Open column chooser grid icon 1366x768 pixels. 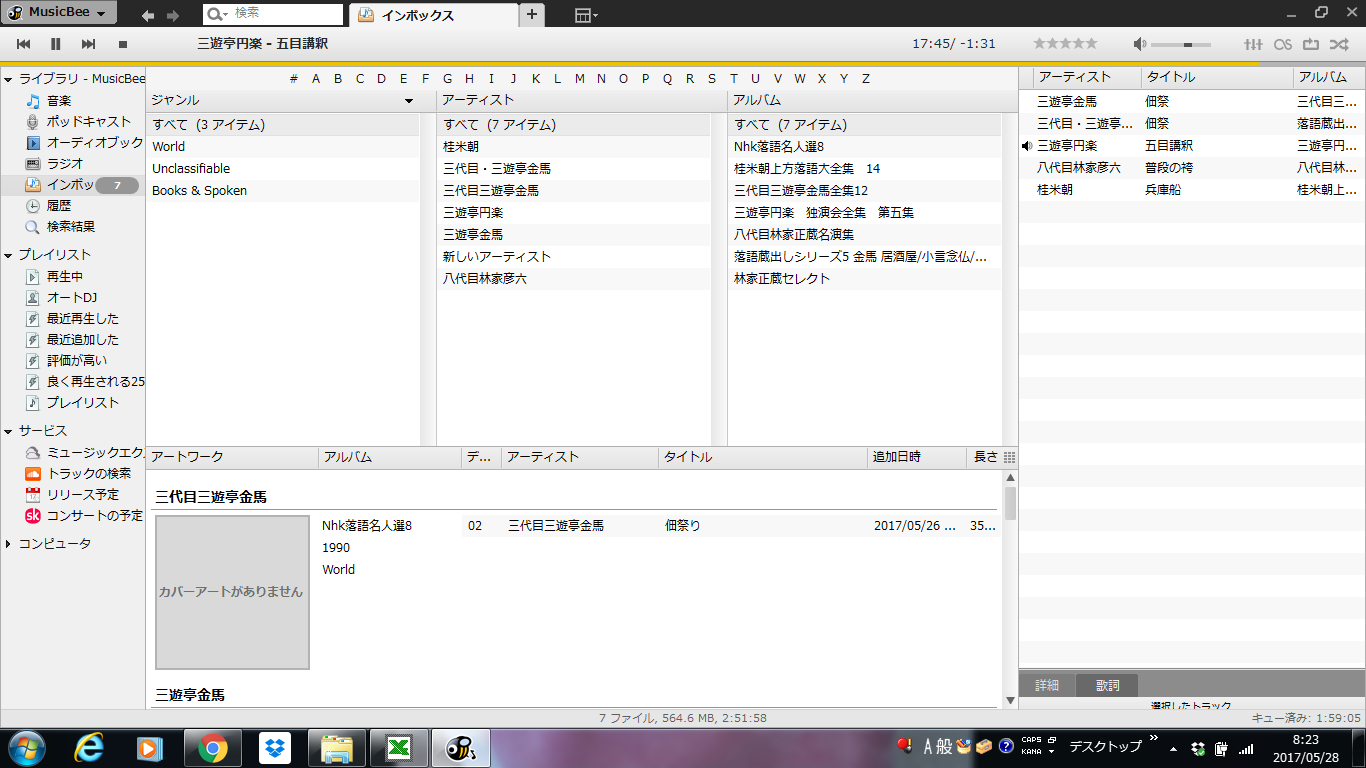point(1009,457)
